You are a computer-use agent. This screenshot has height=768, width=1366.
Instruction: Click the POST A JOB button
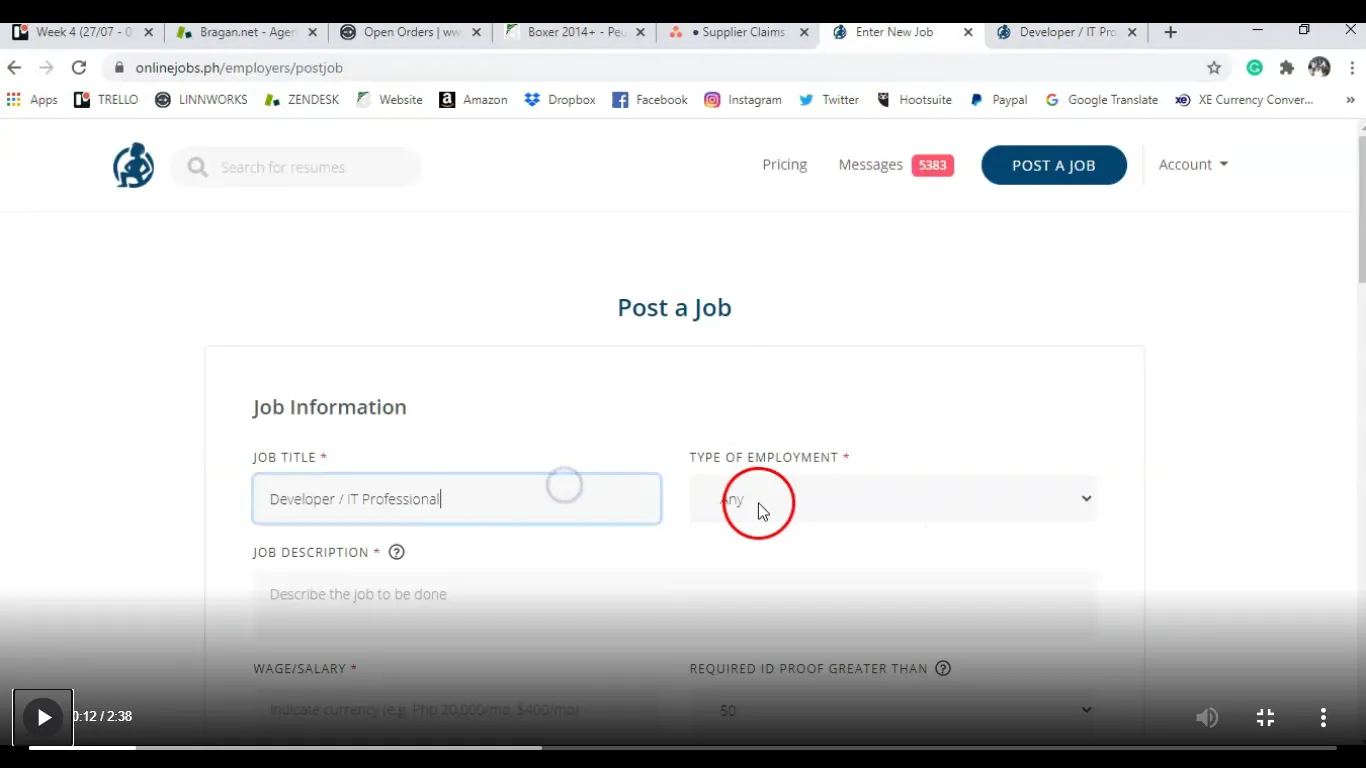point(1054,165)
